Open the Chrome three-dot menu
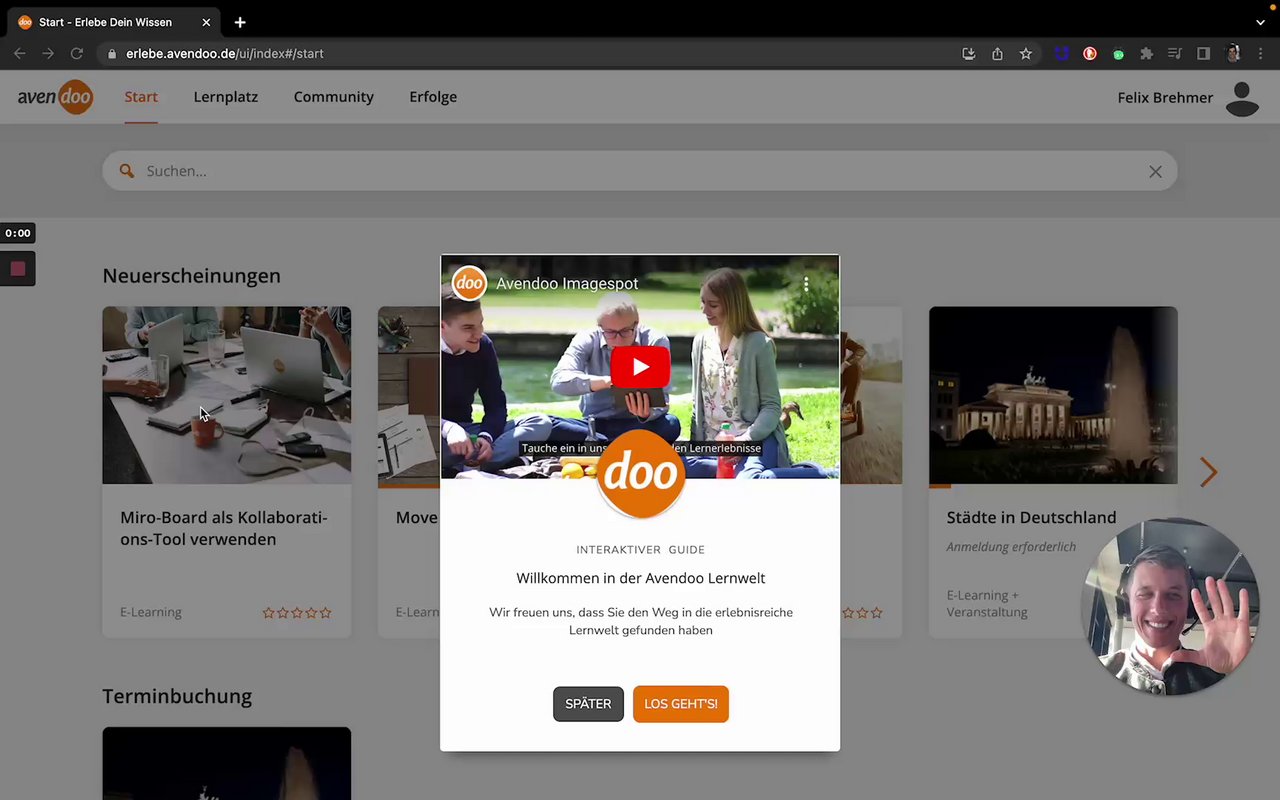Screen dimensions: 1280x800 pyautogui.click(x=1260, y=54)
